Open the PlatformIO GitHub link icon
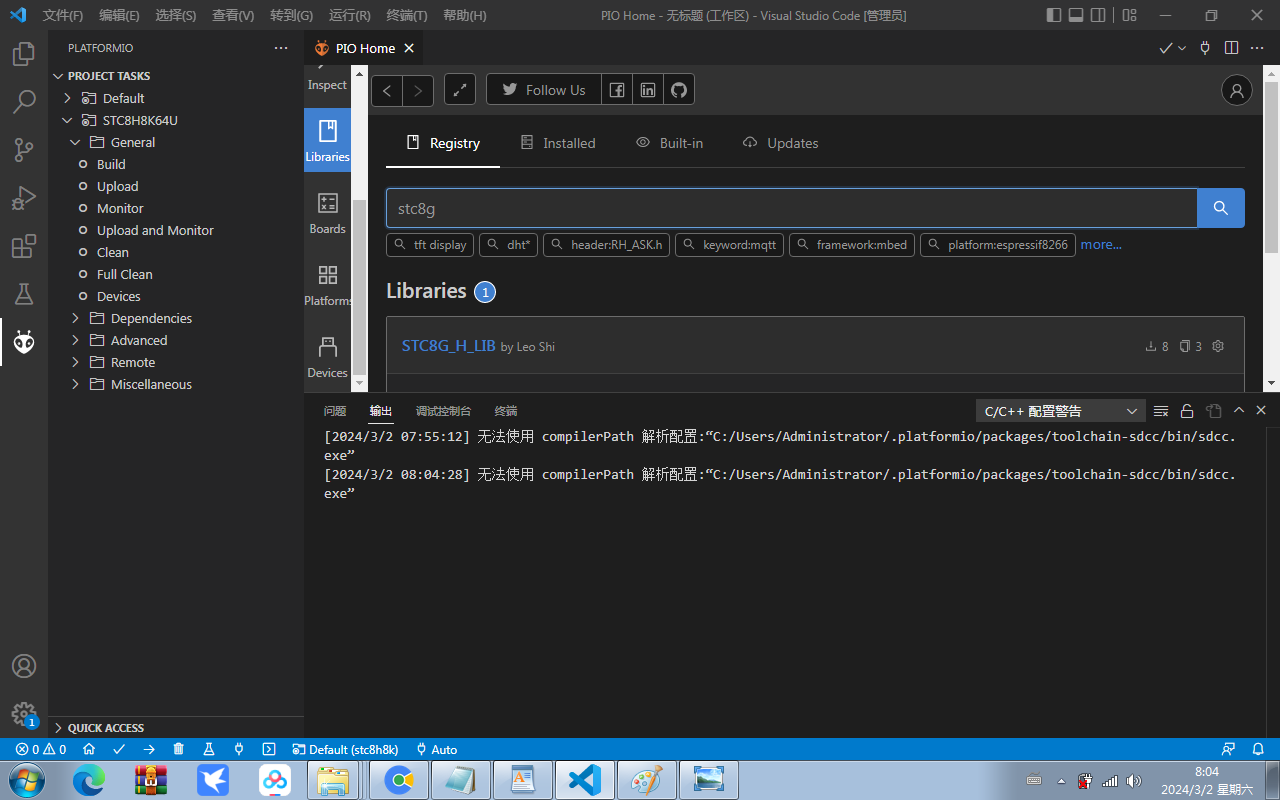Image resolution: width=1280 pixels, height=800 pixels. [679, 90]
